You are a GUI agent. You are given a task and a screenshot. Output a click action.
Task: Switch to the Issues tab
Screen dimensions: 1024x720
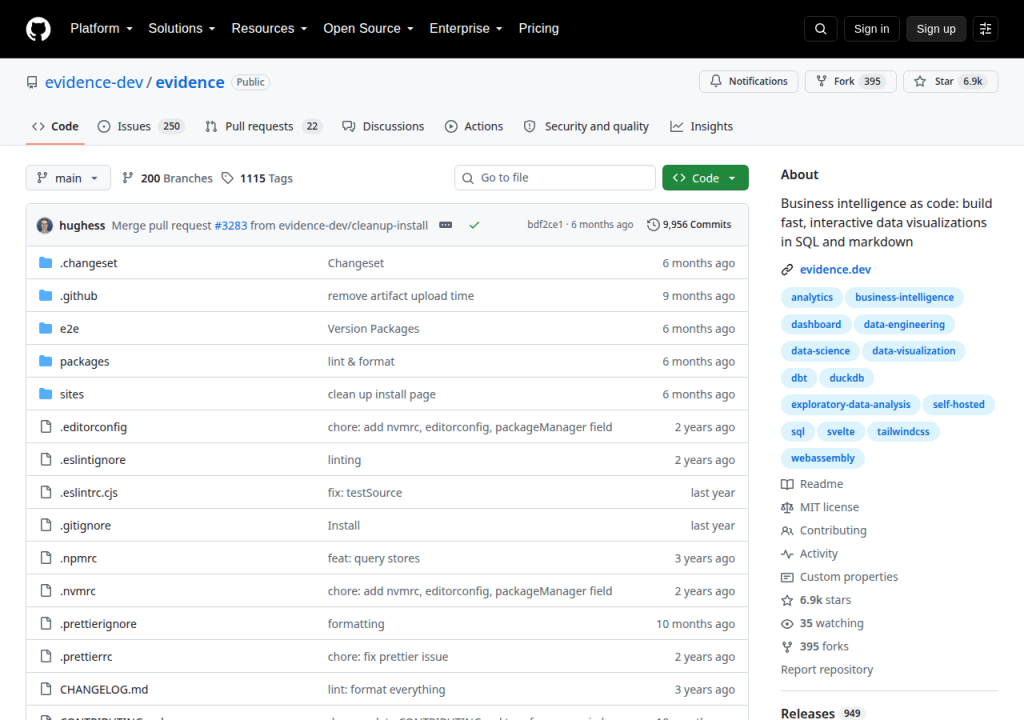click(x=141, y=126)
